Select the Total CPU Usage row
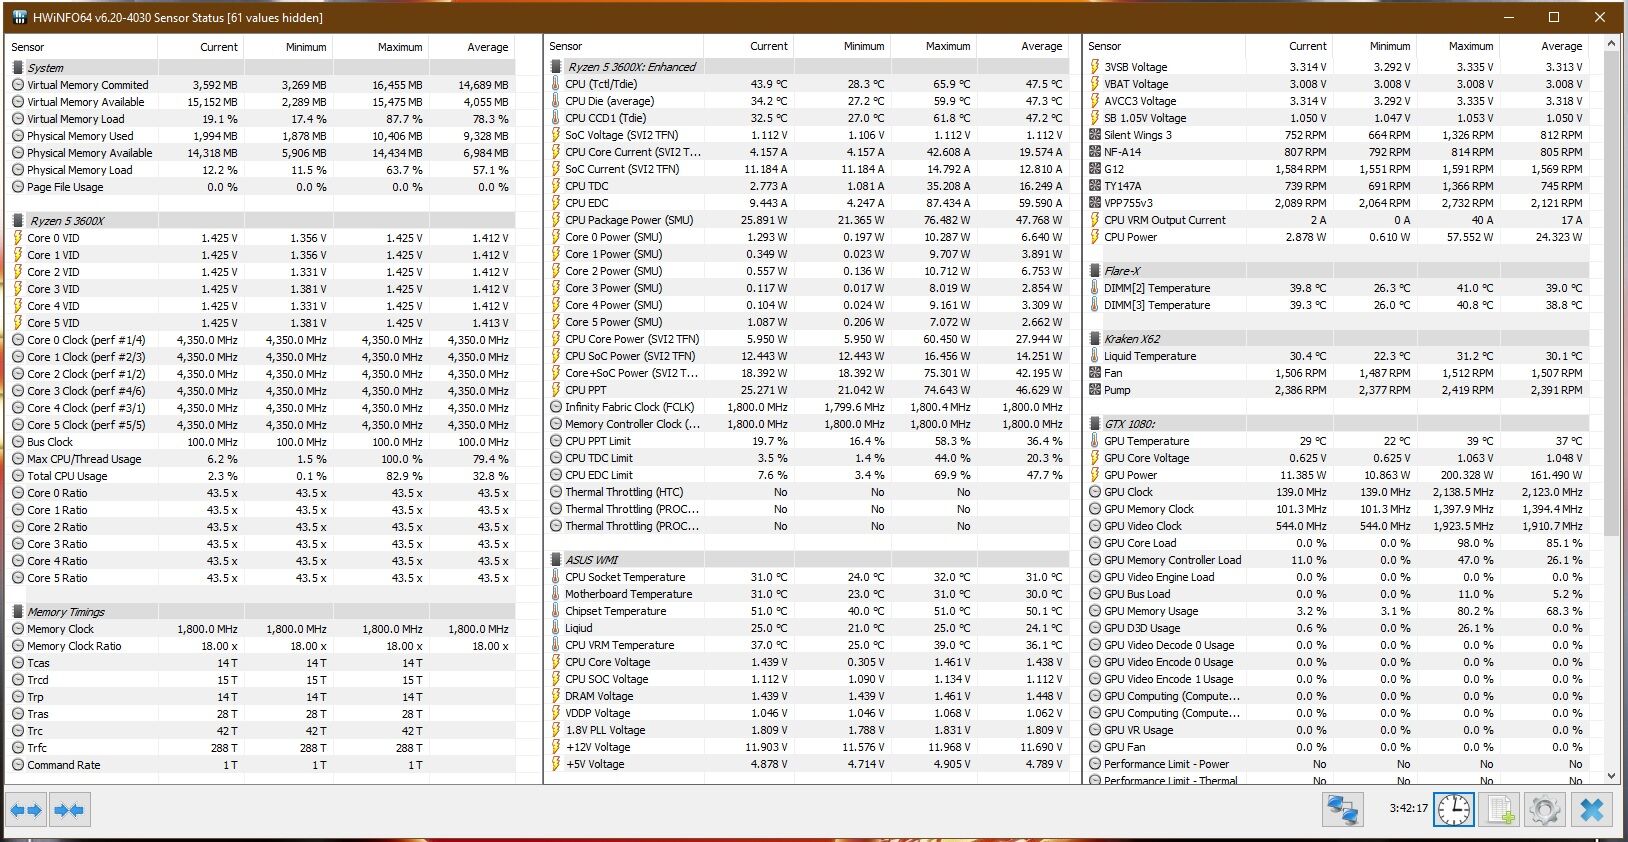1628x842 pixels. pyautogui.click(x=261, y=476)
